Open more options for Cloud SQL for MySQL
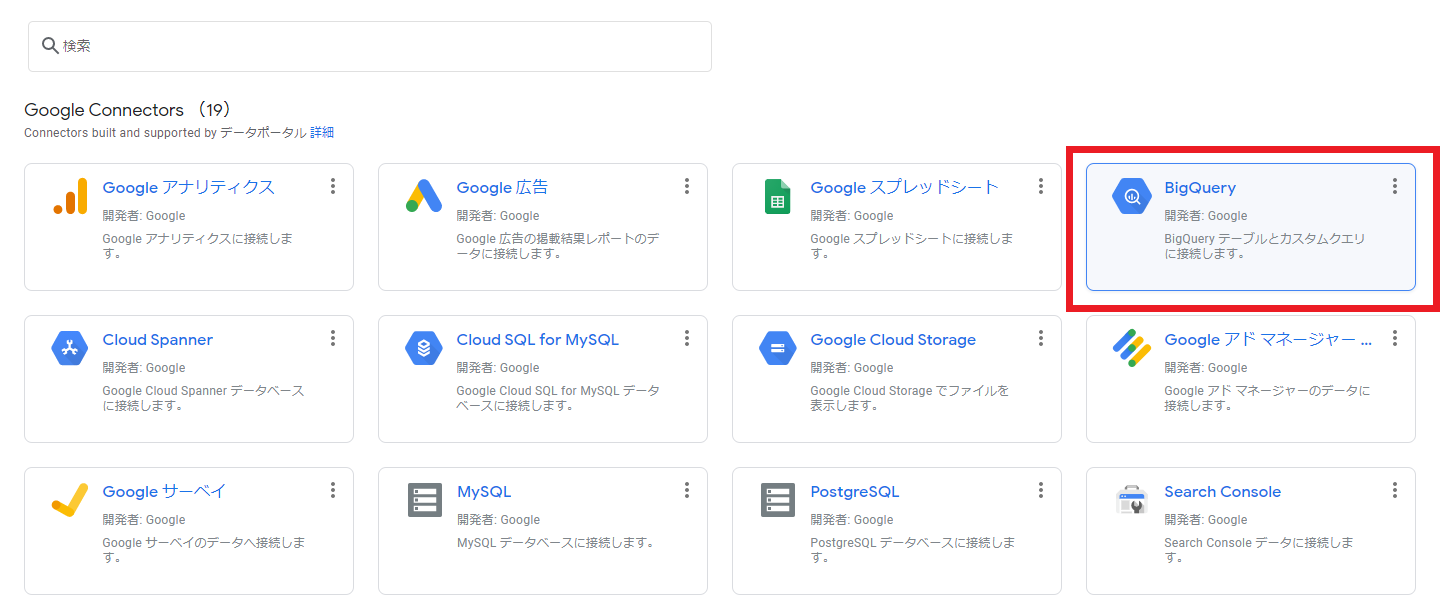The width and height of the screenshot is (1446, 605). click(687, 338)
